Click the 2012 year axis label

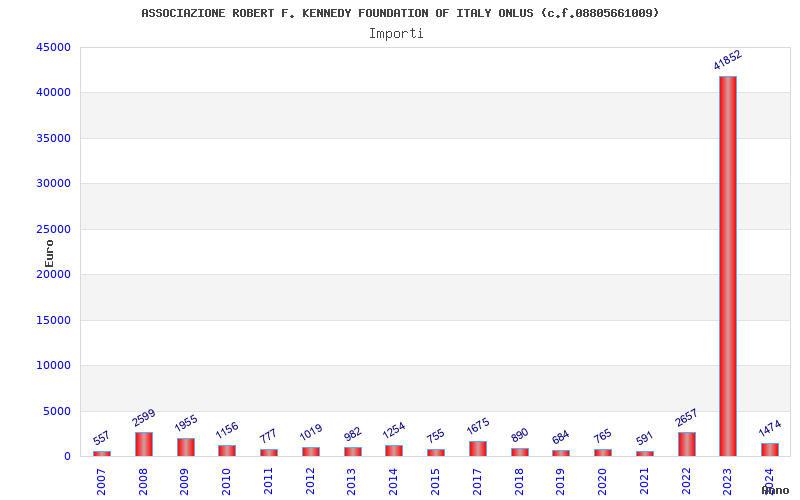[310, 482]
